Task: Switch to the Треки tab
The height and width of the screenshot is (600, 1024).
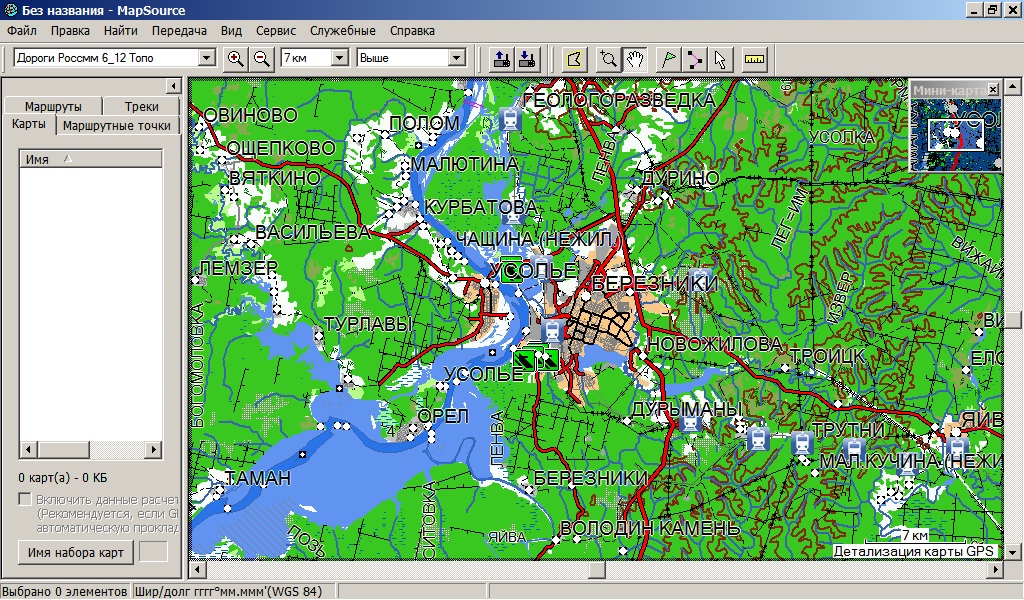Action: tap(142, 106)
